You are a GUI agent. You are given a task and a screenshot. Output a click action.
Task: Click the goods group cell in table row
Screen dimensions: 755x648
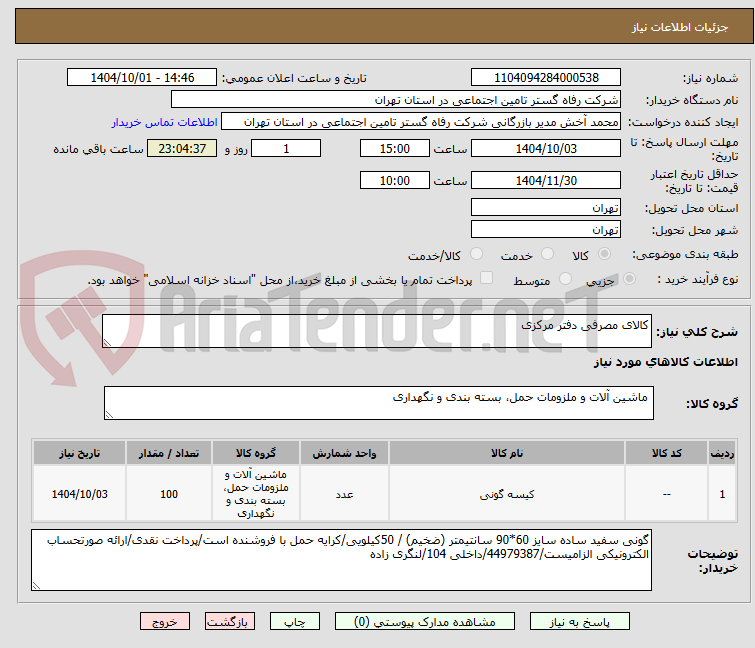click(x=256, y=494)
